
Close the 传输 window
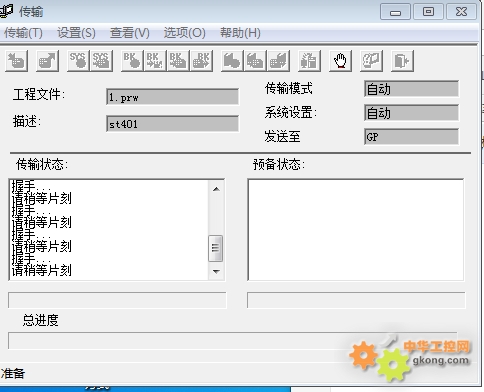pos(461,12)
